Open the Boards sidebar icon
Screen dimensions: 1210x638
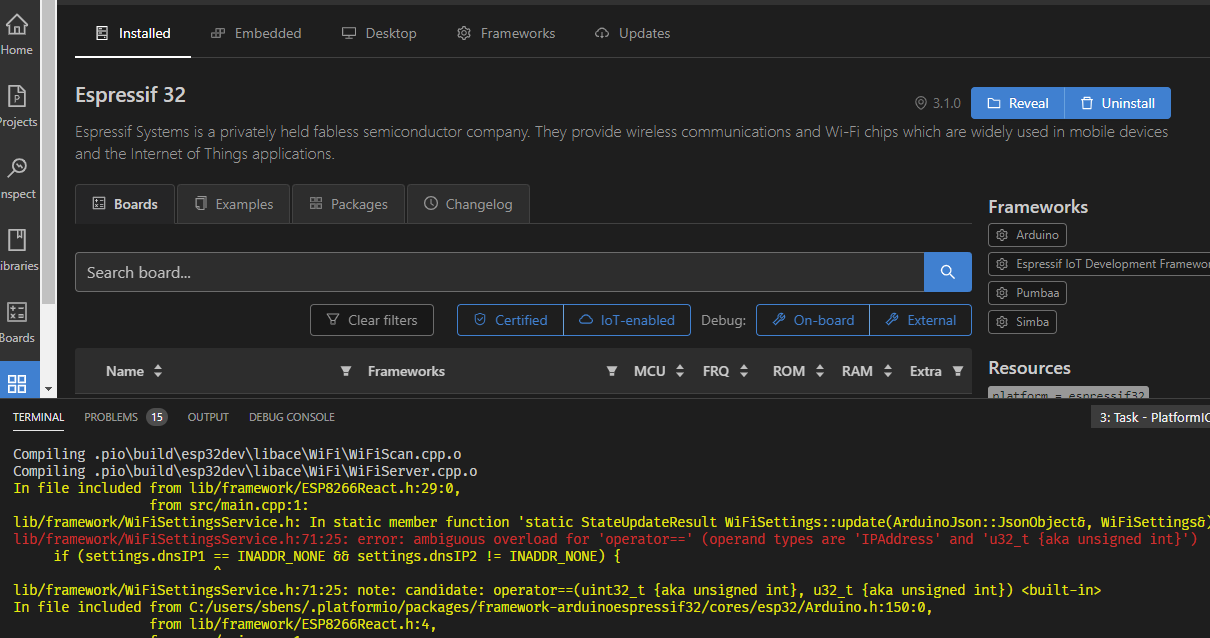click(17, 321)
